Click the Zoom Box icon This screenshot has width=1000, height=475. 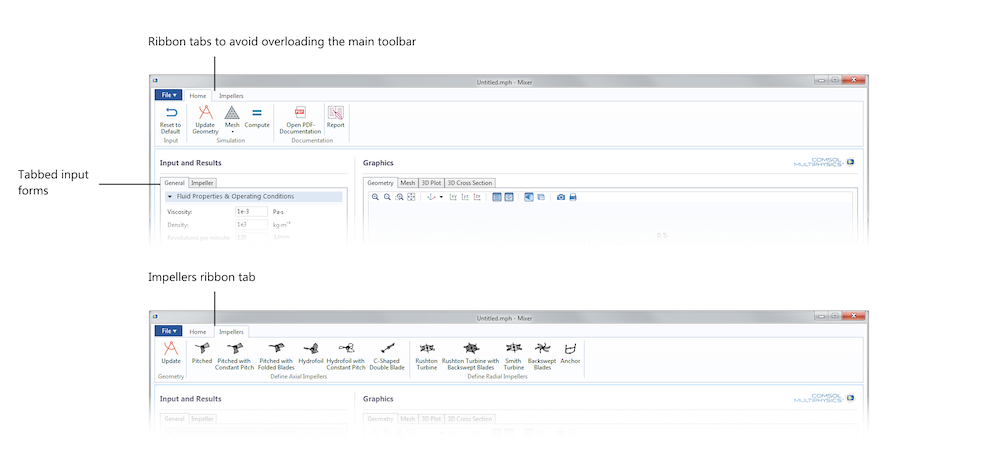[x=399, y=198]
